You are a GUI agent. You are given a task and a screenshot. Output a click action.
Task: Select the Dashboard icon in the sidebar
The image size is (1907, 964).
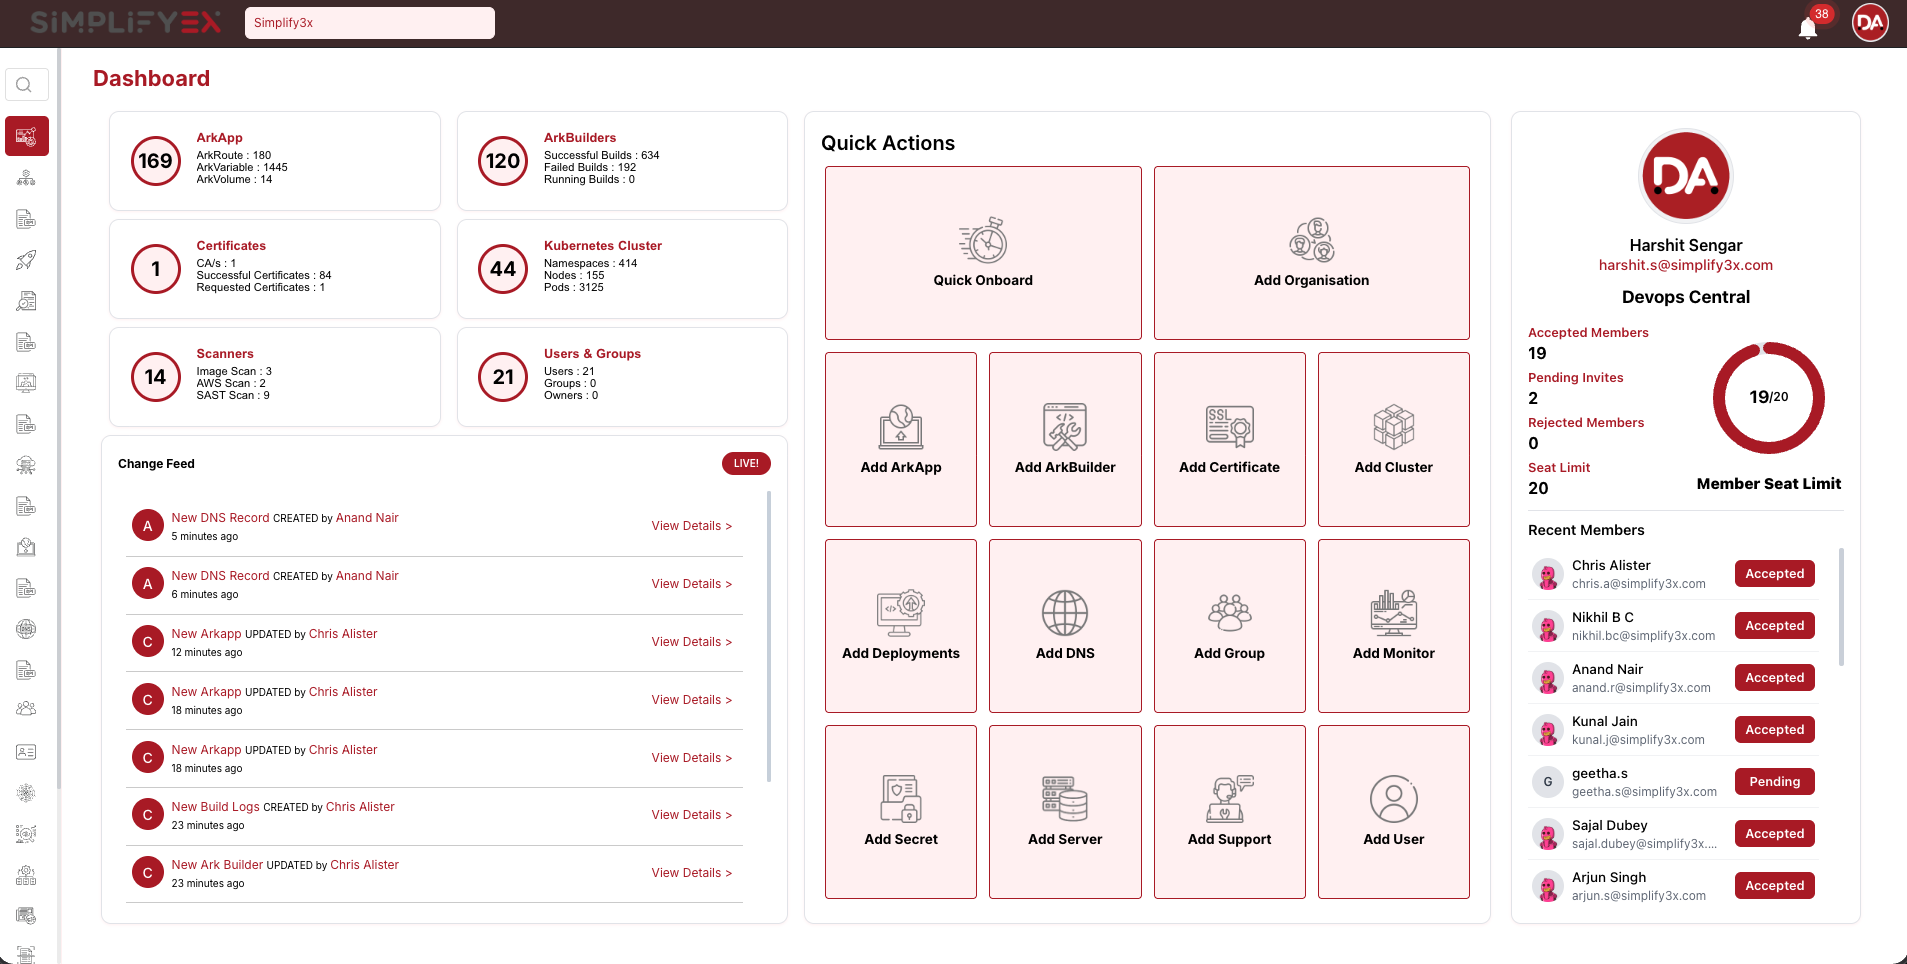pos(26,135)
